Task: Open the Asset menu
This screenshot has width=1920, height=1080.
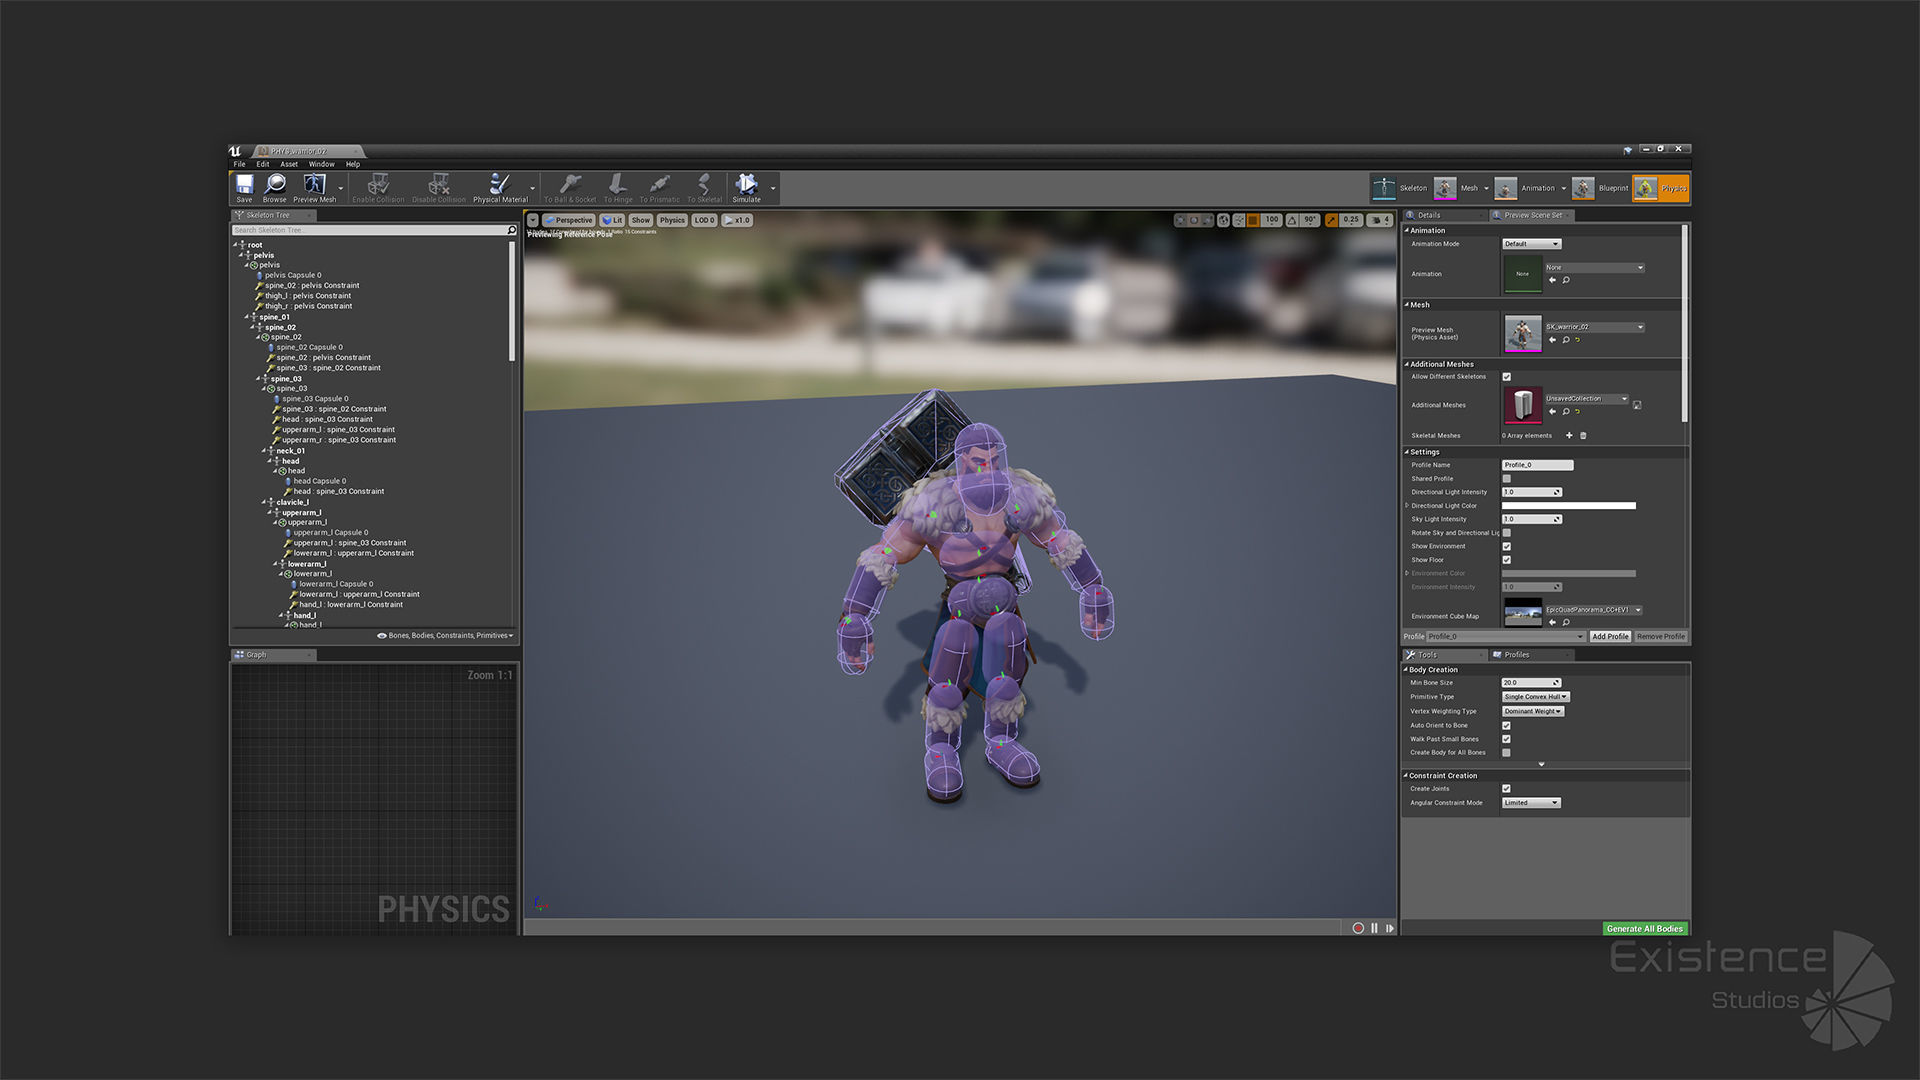Action: point(289,164)
